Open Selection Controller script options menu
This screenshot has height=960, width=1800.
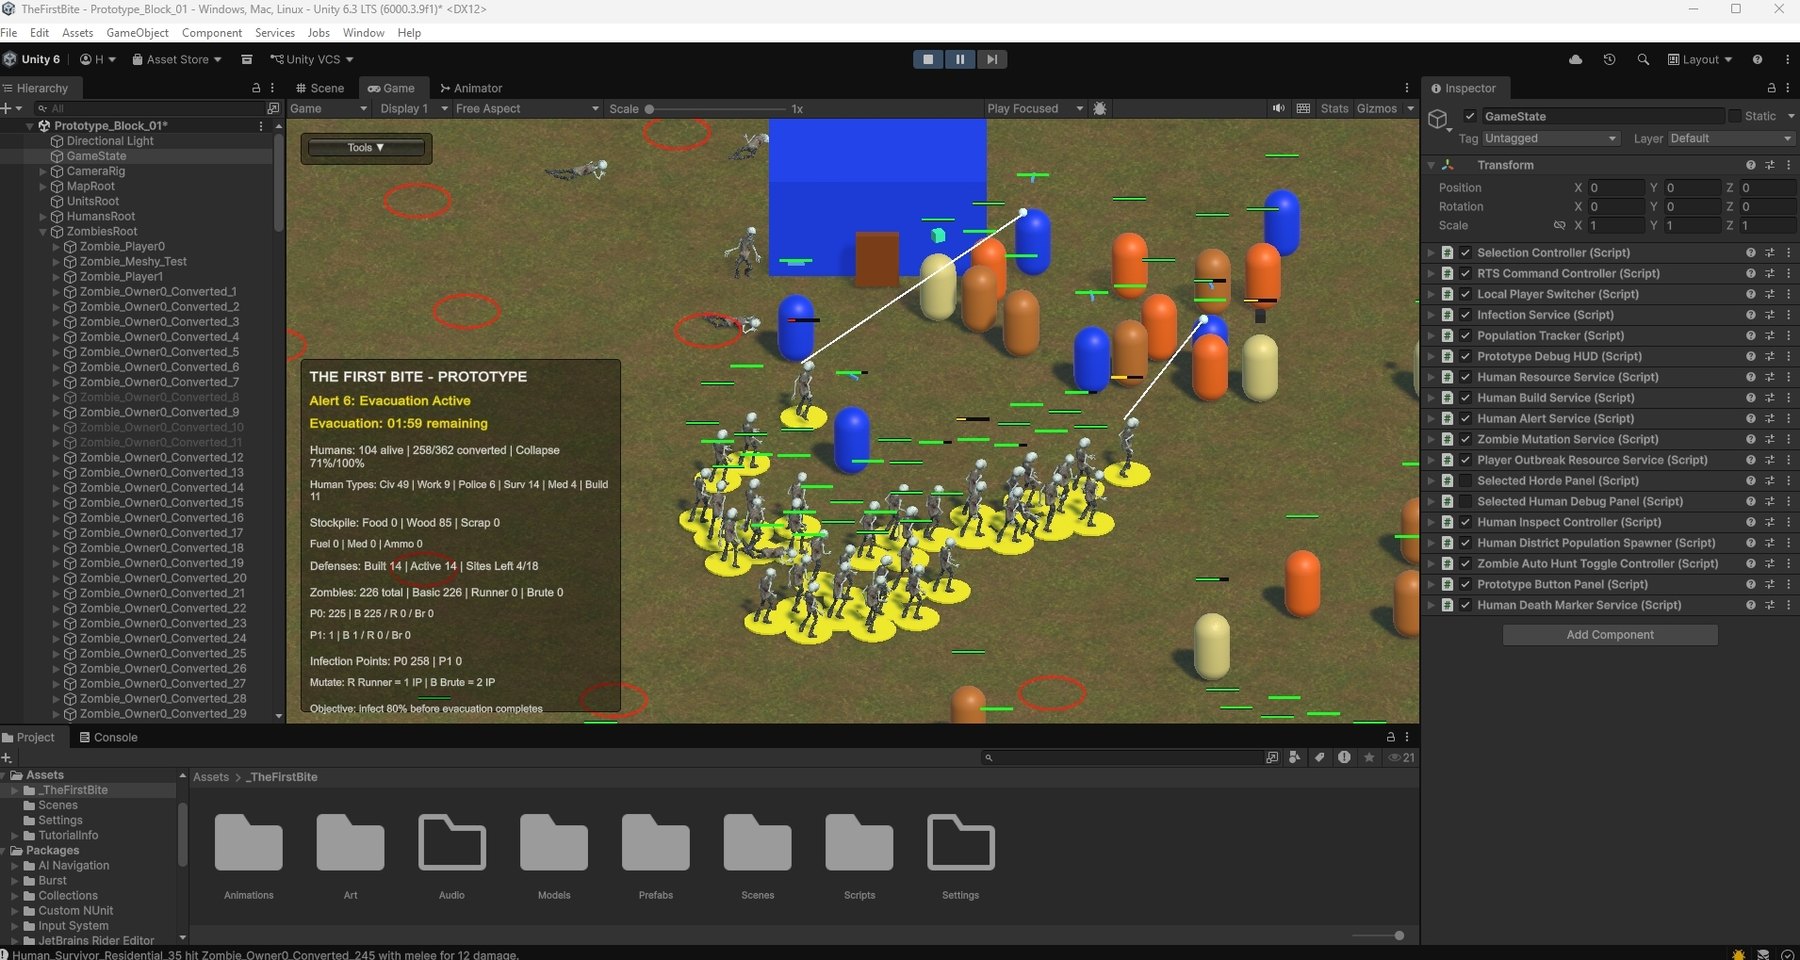pos(1789,253)
